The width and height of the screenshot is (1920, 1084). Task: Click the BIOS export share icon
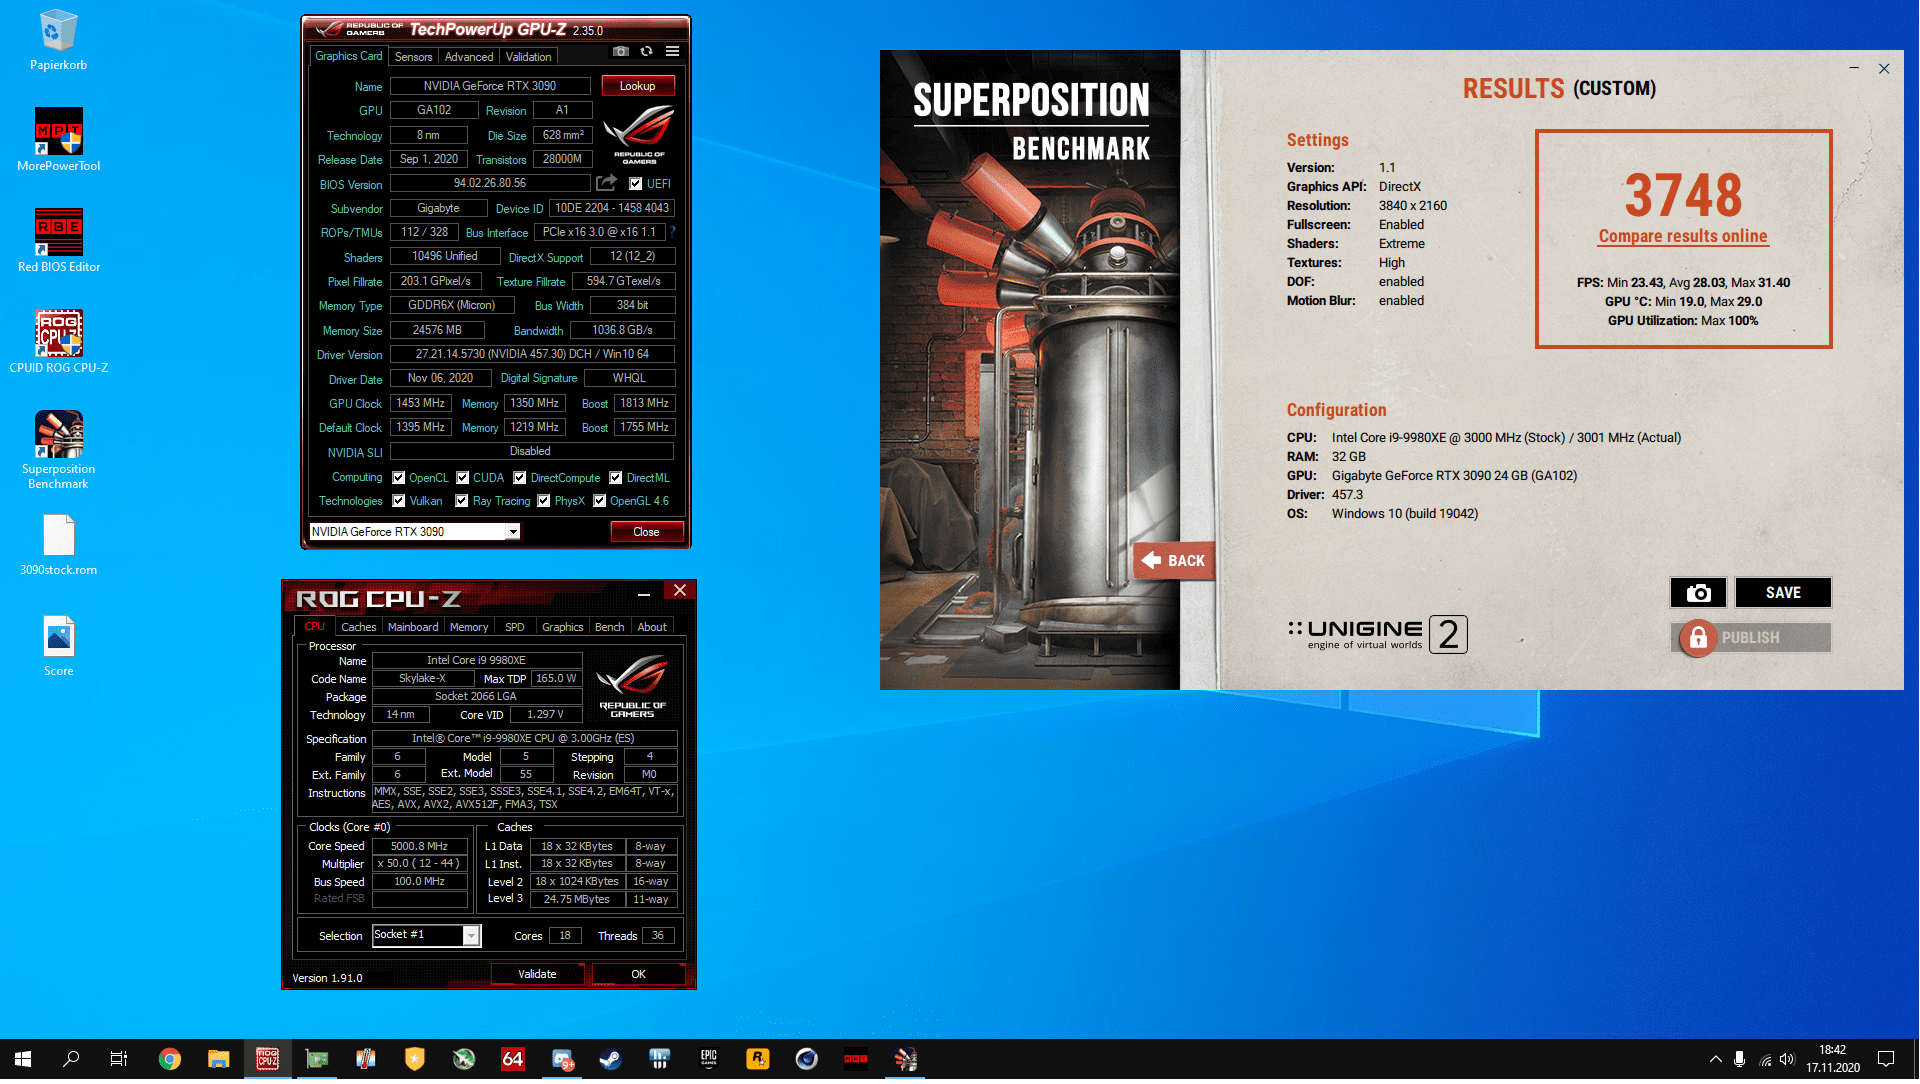point(606,183)
